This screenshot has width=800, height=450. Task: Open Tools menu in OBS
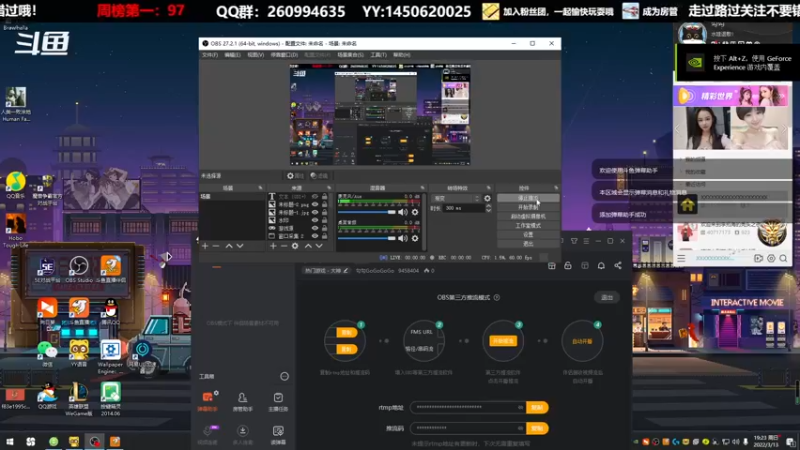[x=379, y=55]
